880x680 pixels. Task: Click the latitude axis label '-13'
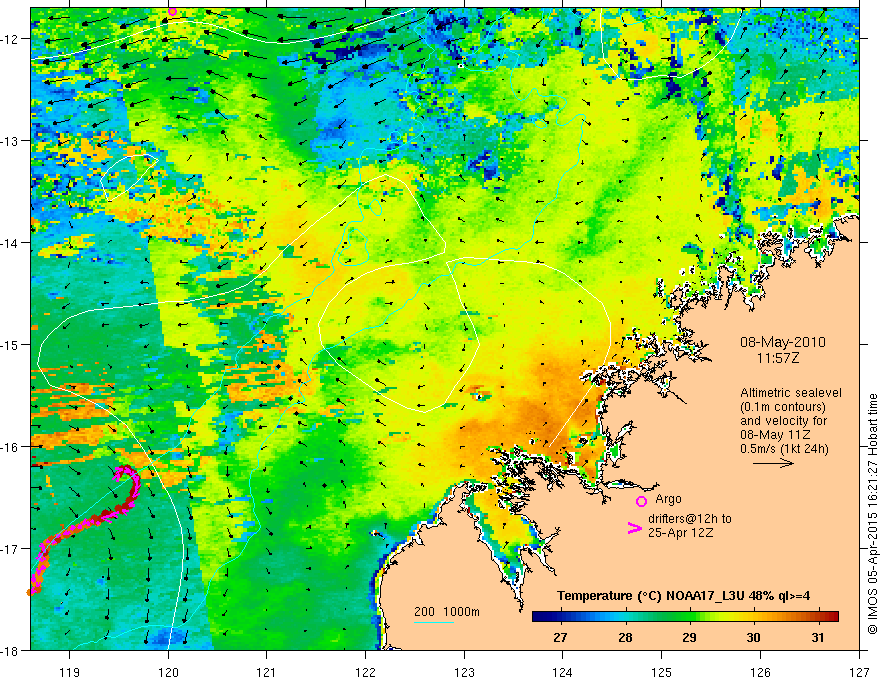coord(10,141)
